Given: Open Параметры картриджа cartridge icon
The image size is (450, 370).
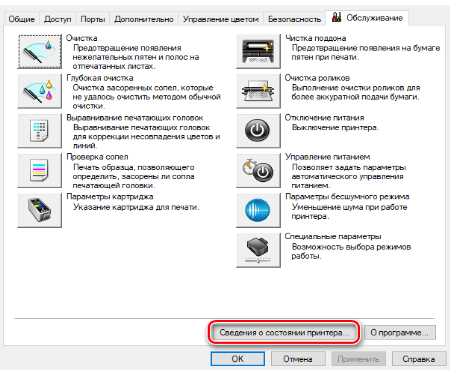Looking at the screenshot, I should [x=40, y=210].
